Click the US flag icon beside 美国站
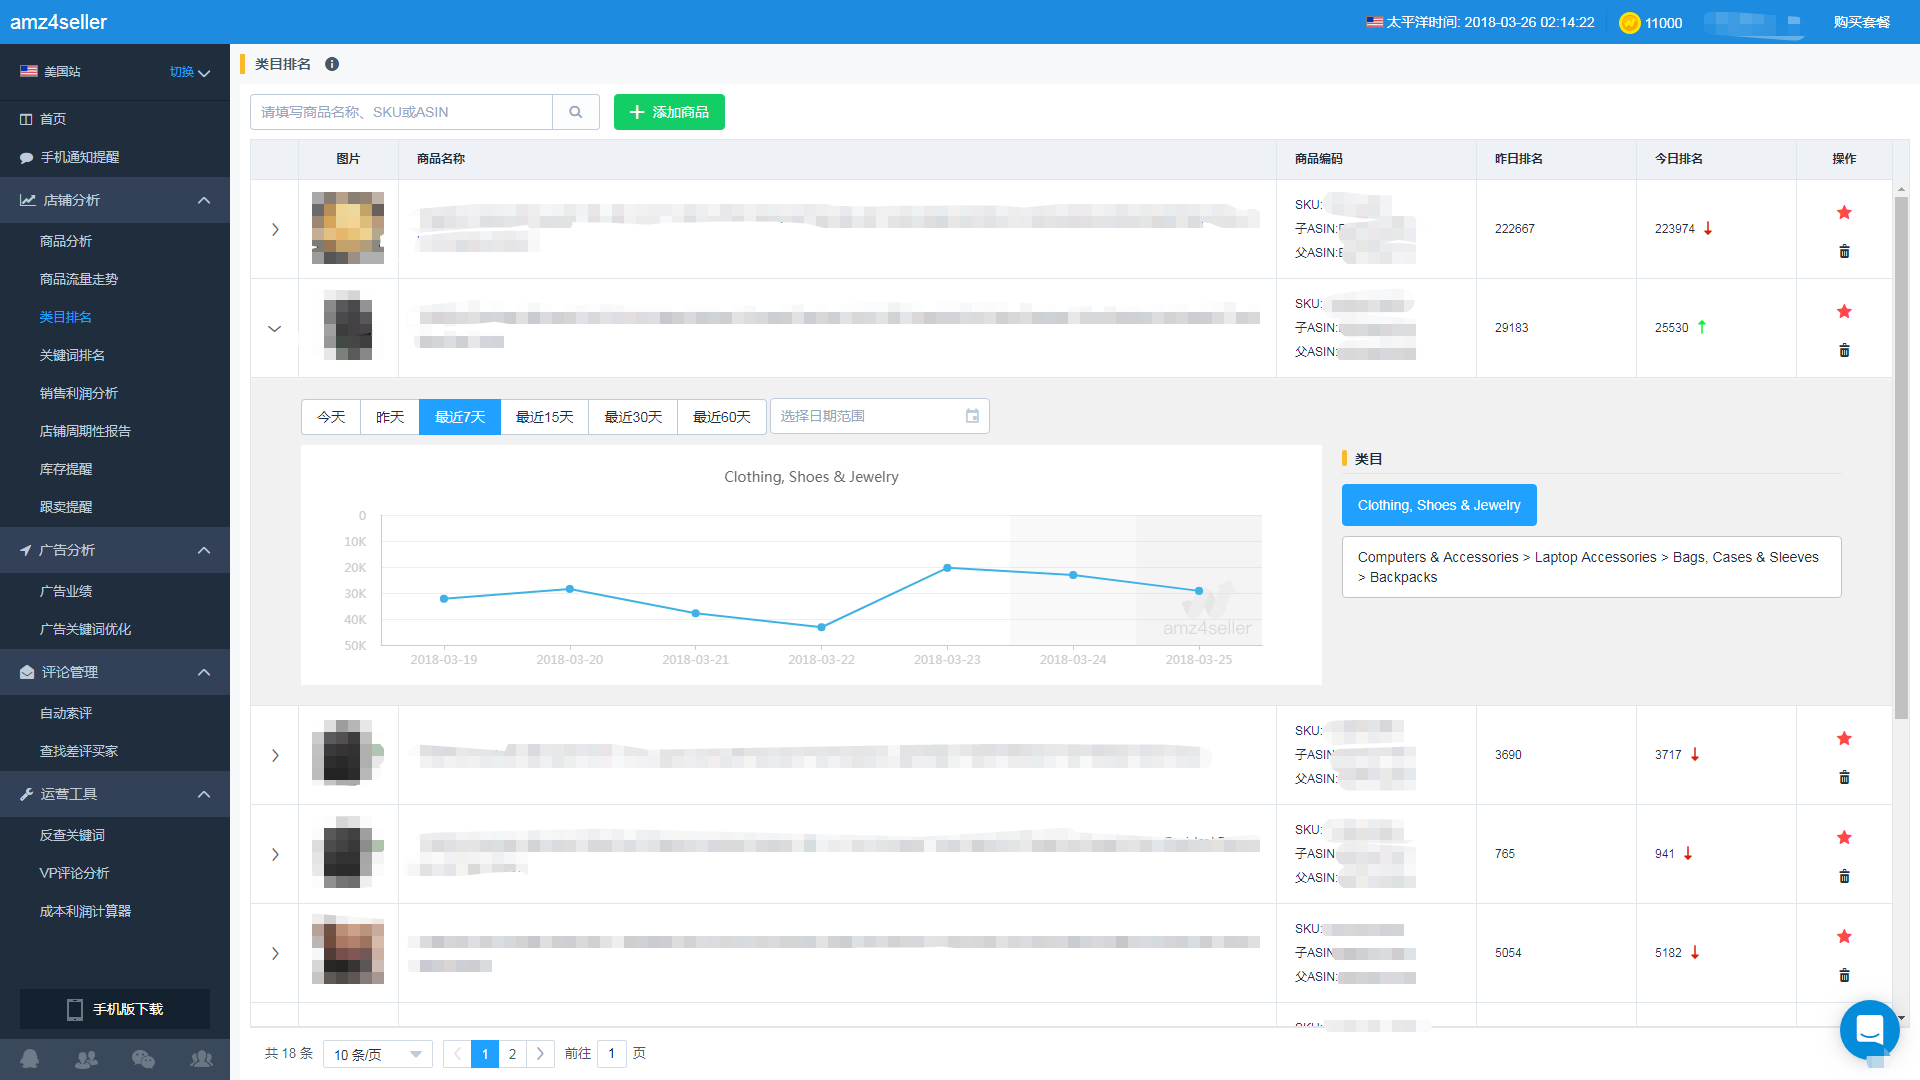 click(29, 71)
